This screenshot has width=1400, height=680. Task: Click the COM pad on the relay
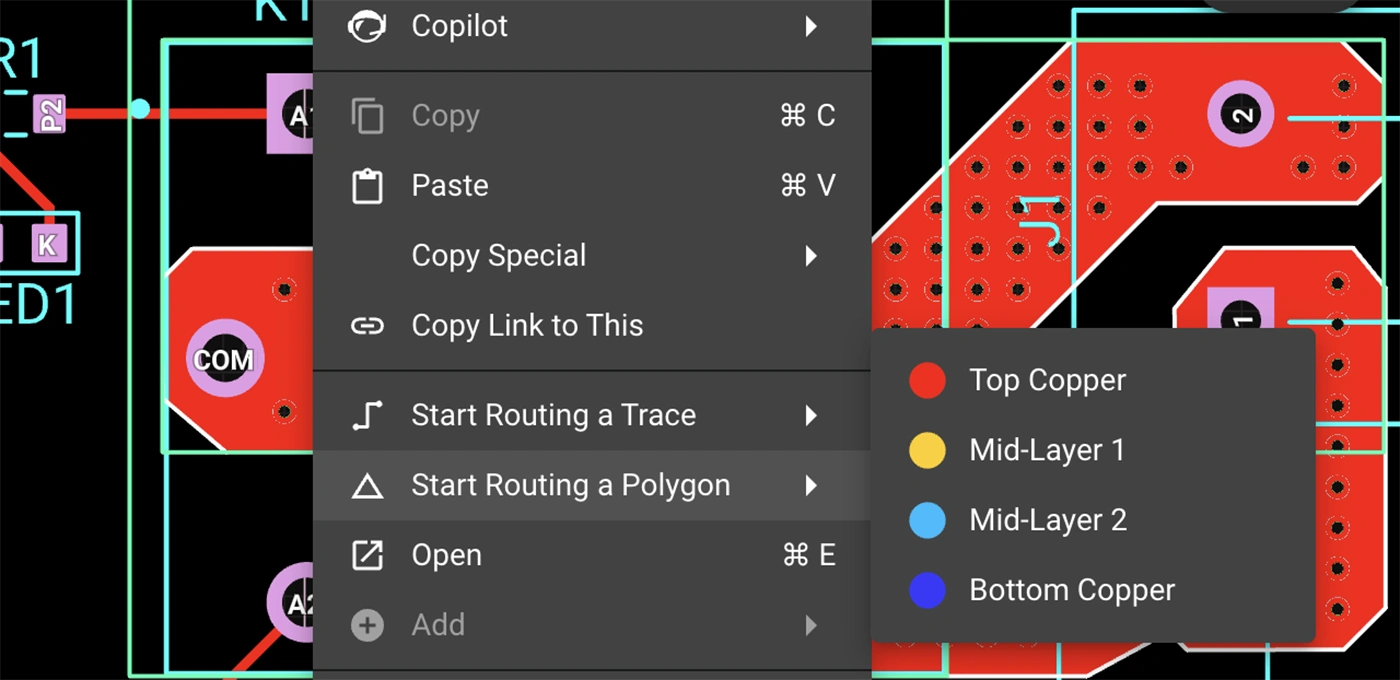coord(224,359)
